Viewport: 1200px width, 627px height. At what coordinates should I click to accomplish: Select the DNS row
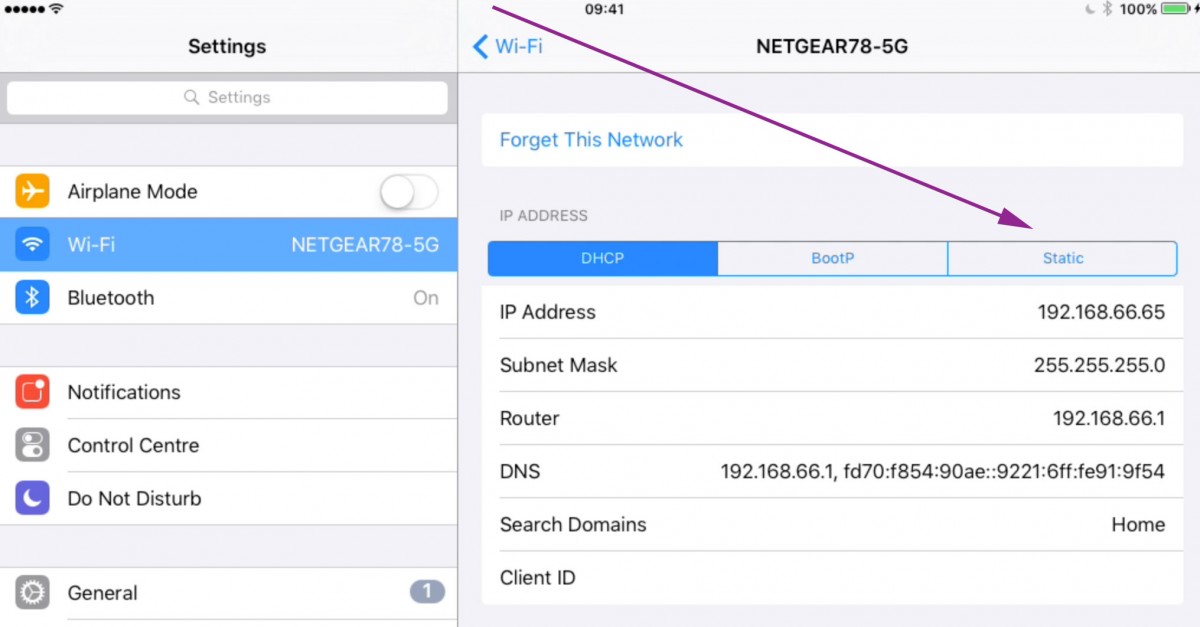832,471
